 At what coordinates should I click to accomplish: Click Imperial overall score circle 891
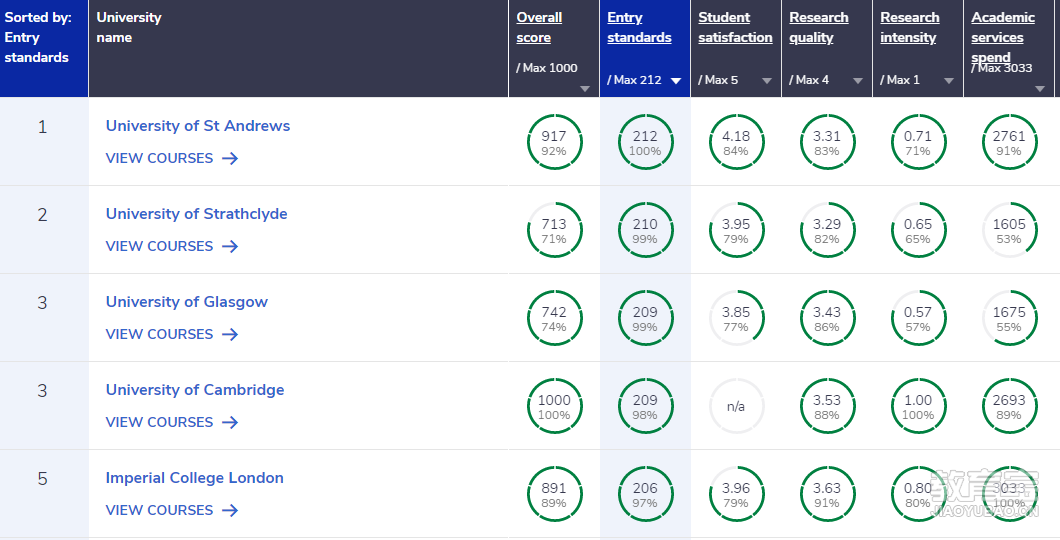554,494
